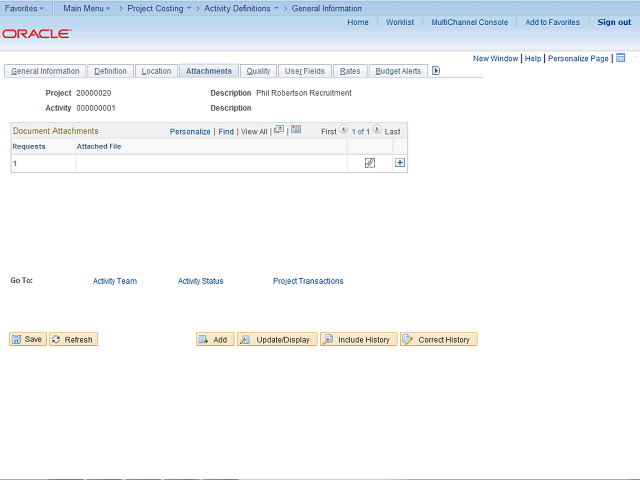Go to the Home link
Image resolution: width=640 pixels, height=480 pixels.
[x=358, y=22]
